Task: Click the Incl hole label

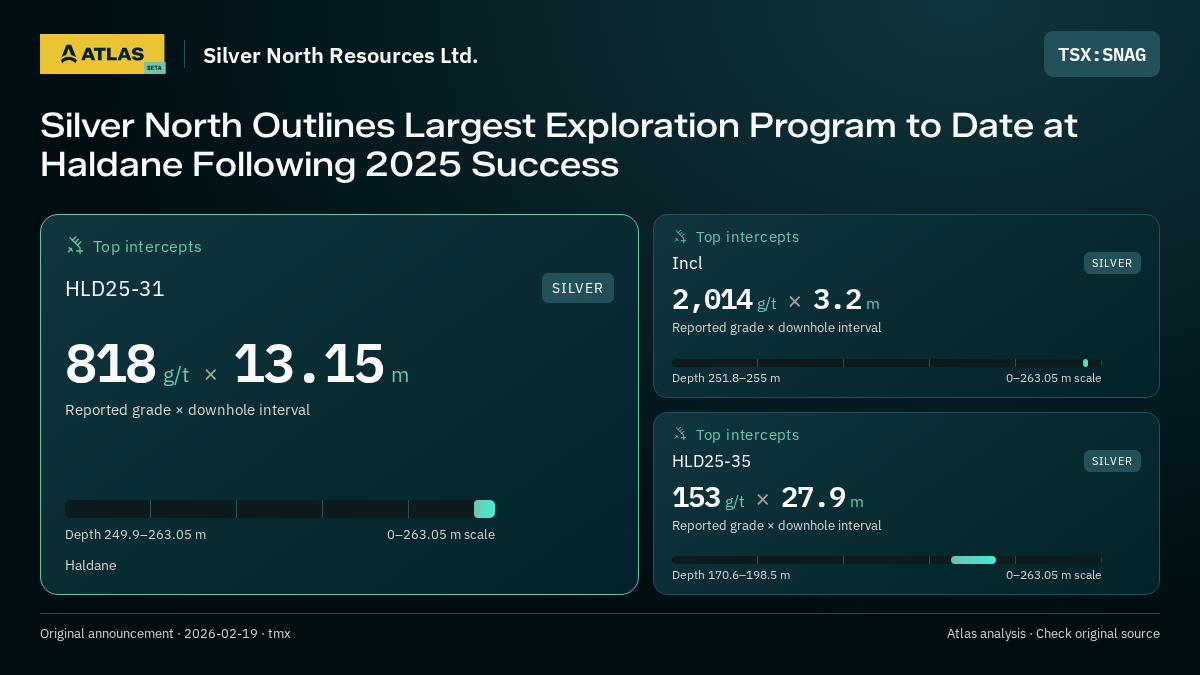Action: click(x=687, y=263)
